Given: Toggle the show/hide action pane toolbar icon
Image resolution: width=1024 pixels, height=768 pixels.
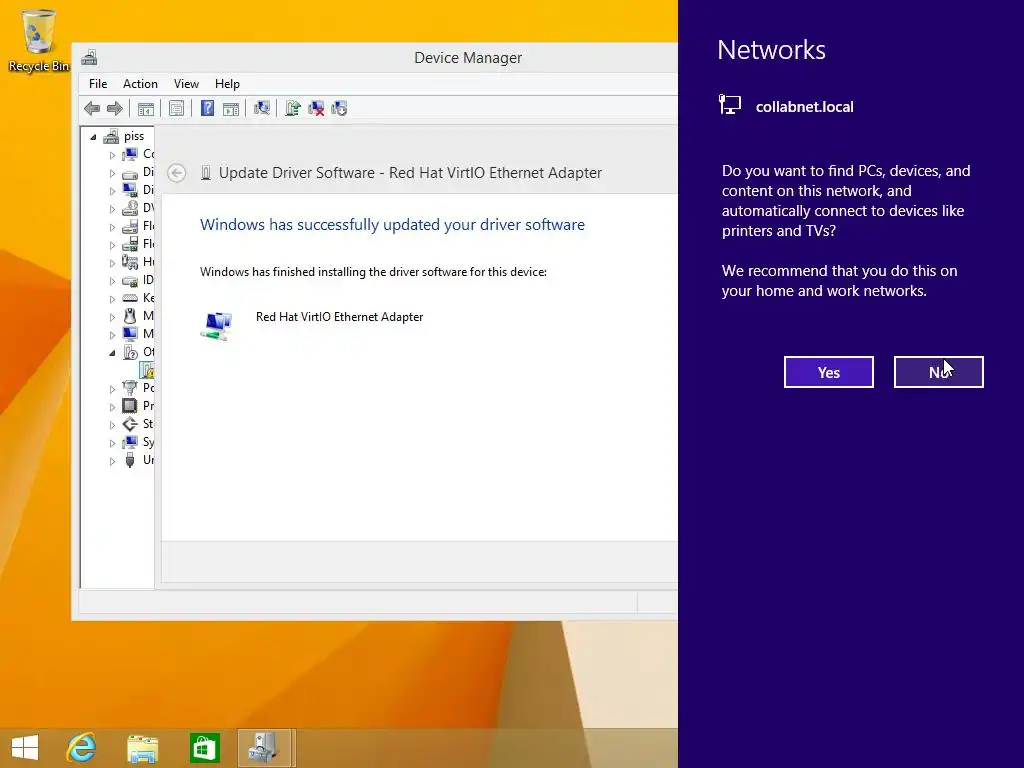Looking at the screenshot, I should click(x=231, y=108).
